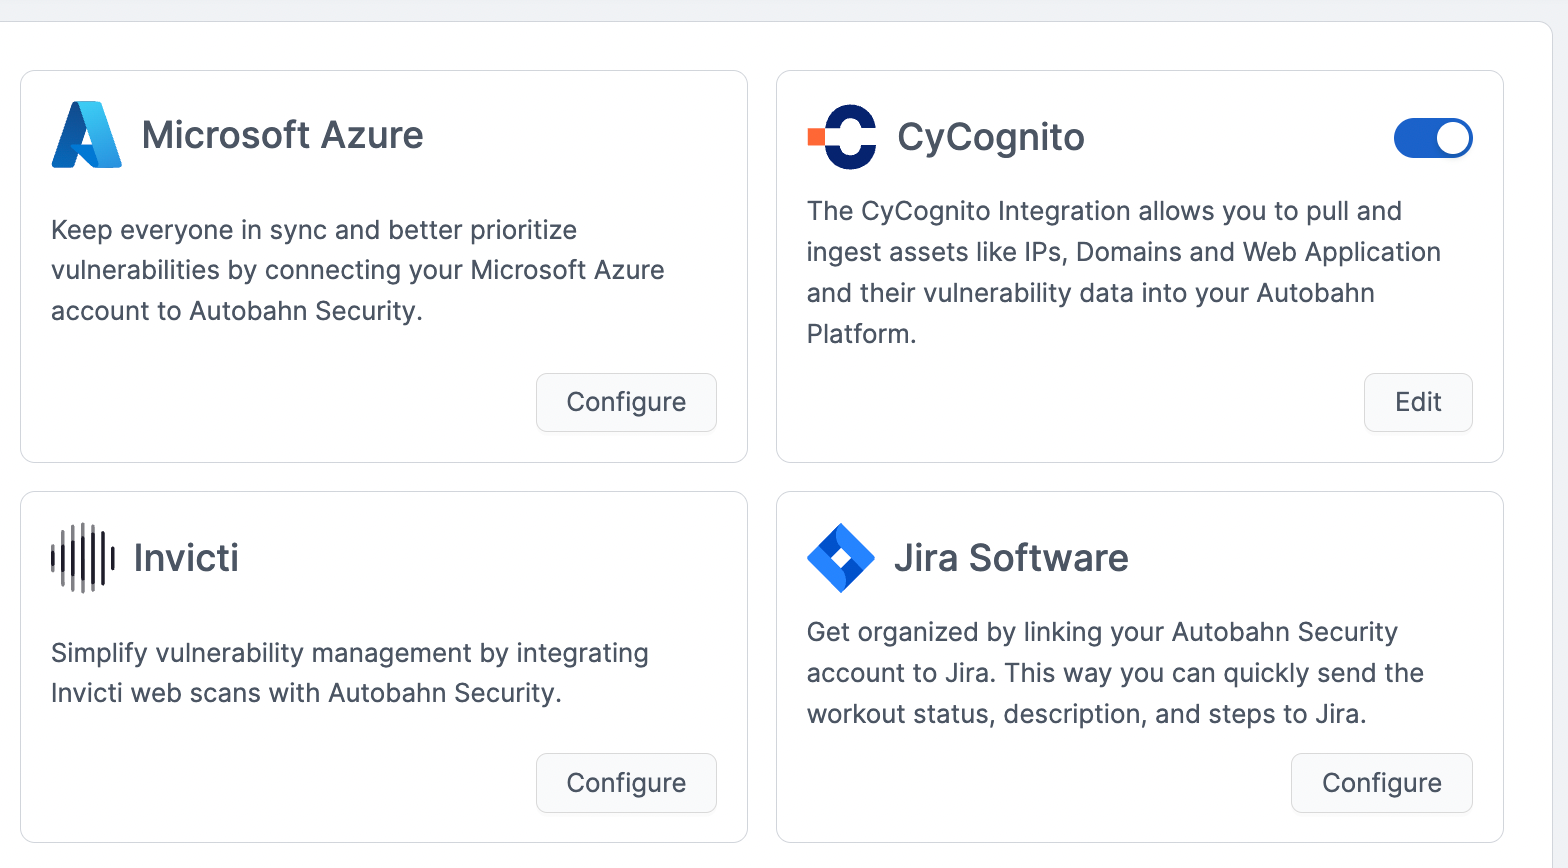Select the CyCognito card title

pyautogui.click(x=991, y=137)
